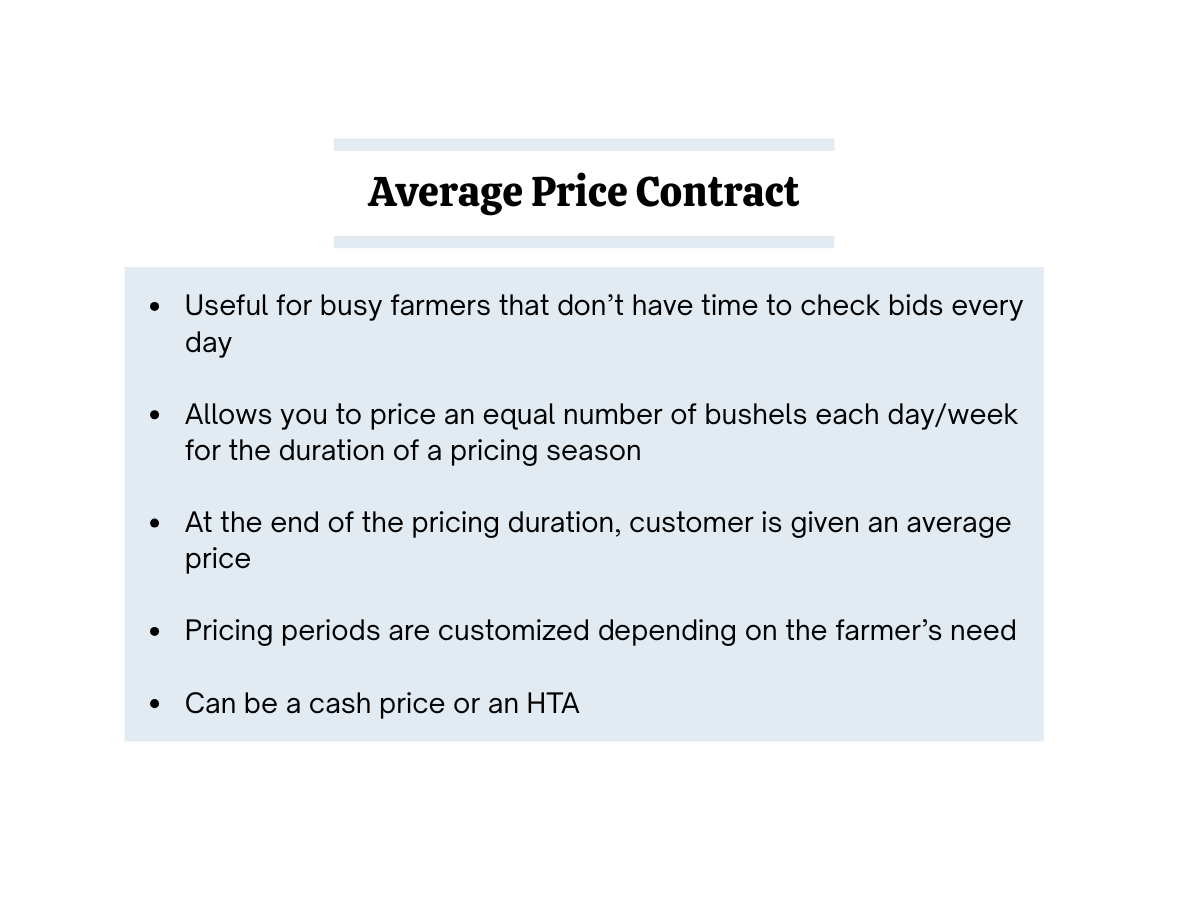Click the light blue bar above the title
The image size is (1200, 900).
click(584, 145)
